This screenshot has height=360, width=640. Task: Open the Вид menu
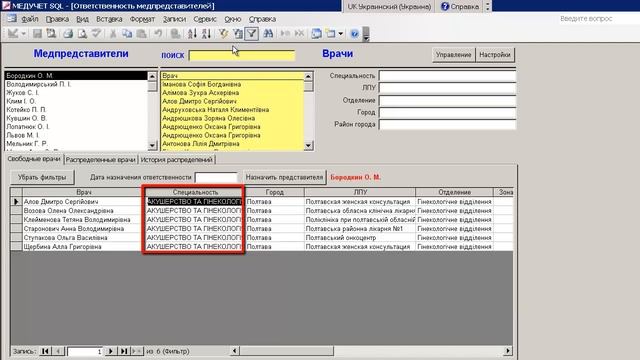pyautogui.click(x=82, y=19)
